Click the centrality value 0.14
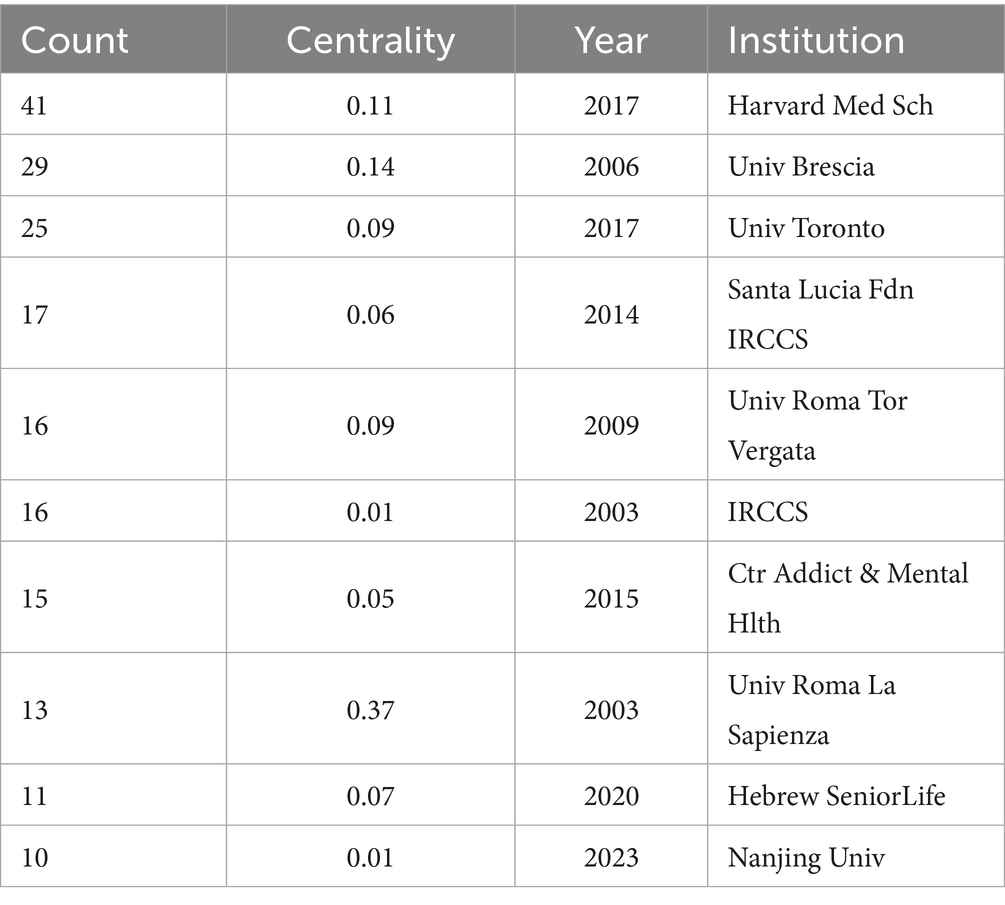The image size is (1005, 905). point(370,166)
